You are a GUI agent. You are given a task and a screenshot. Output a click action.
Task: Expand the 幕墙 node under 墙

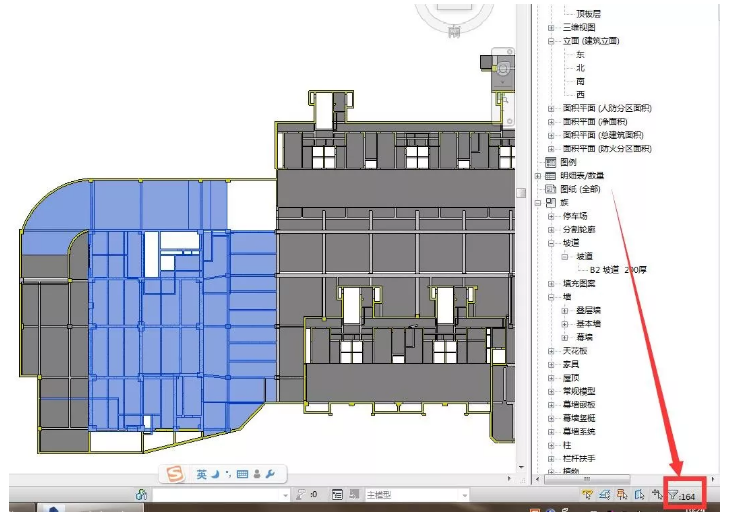(565, 338)
